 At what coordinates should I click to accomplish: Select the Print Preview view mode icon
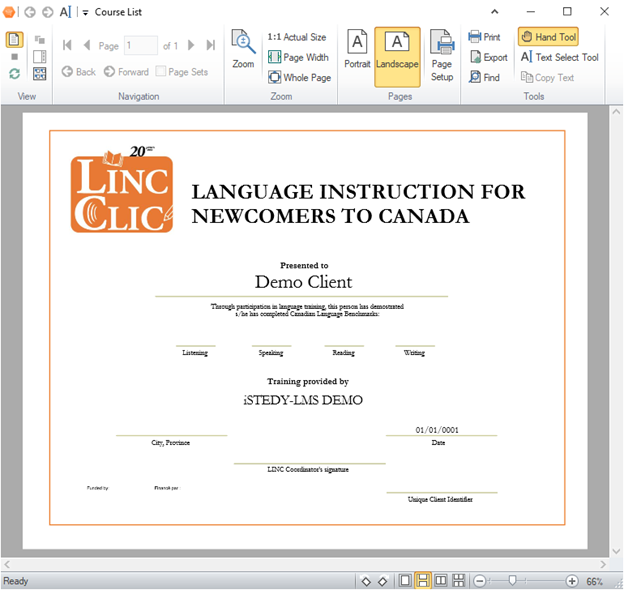(x=14, y=40)
